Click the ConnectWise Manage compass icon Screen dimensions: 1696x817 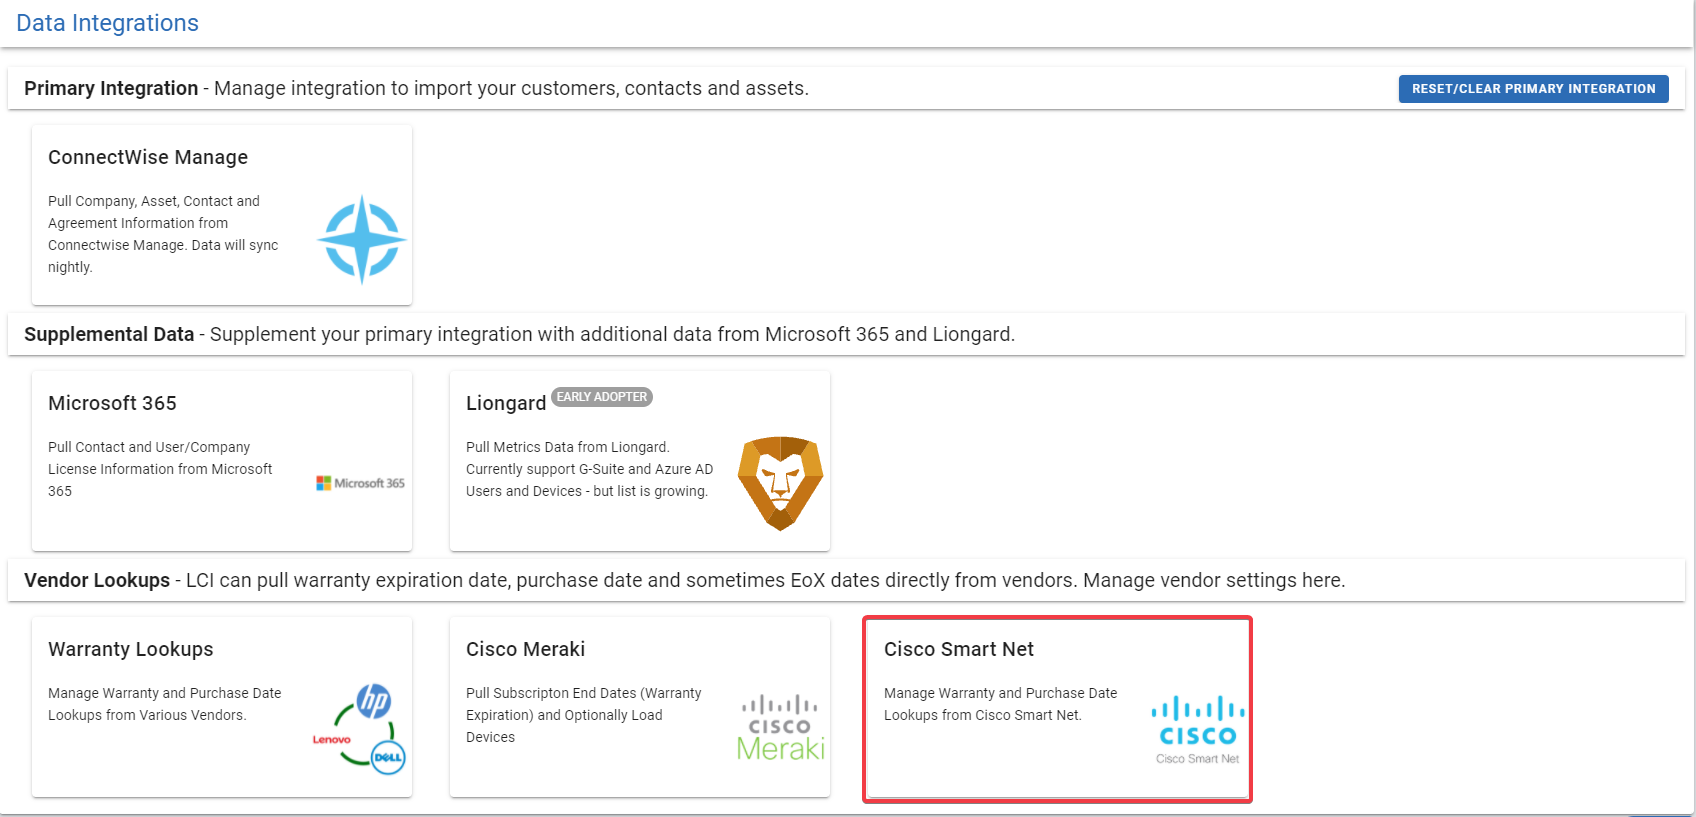tap(361, 240)
